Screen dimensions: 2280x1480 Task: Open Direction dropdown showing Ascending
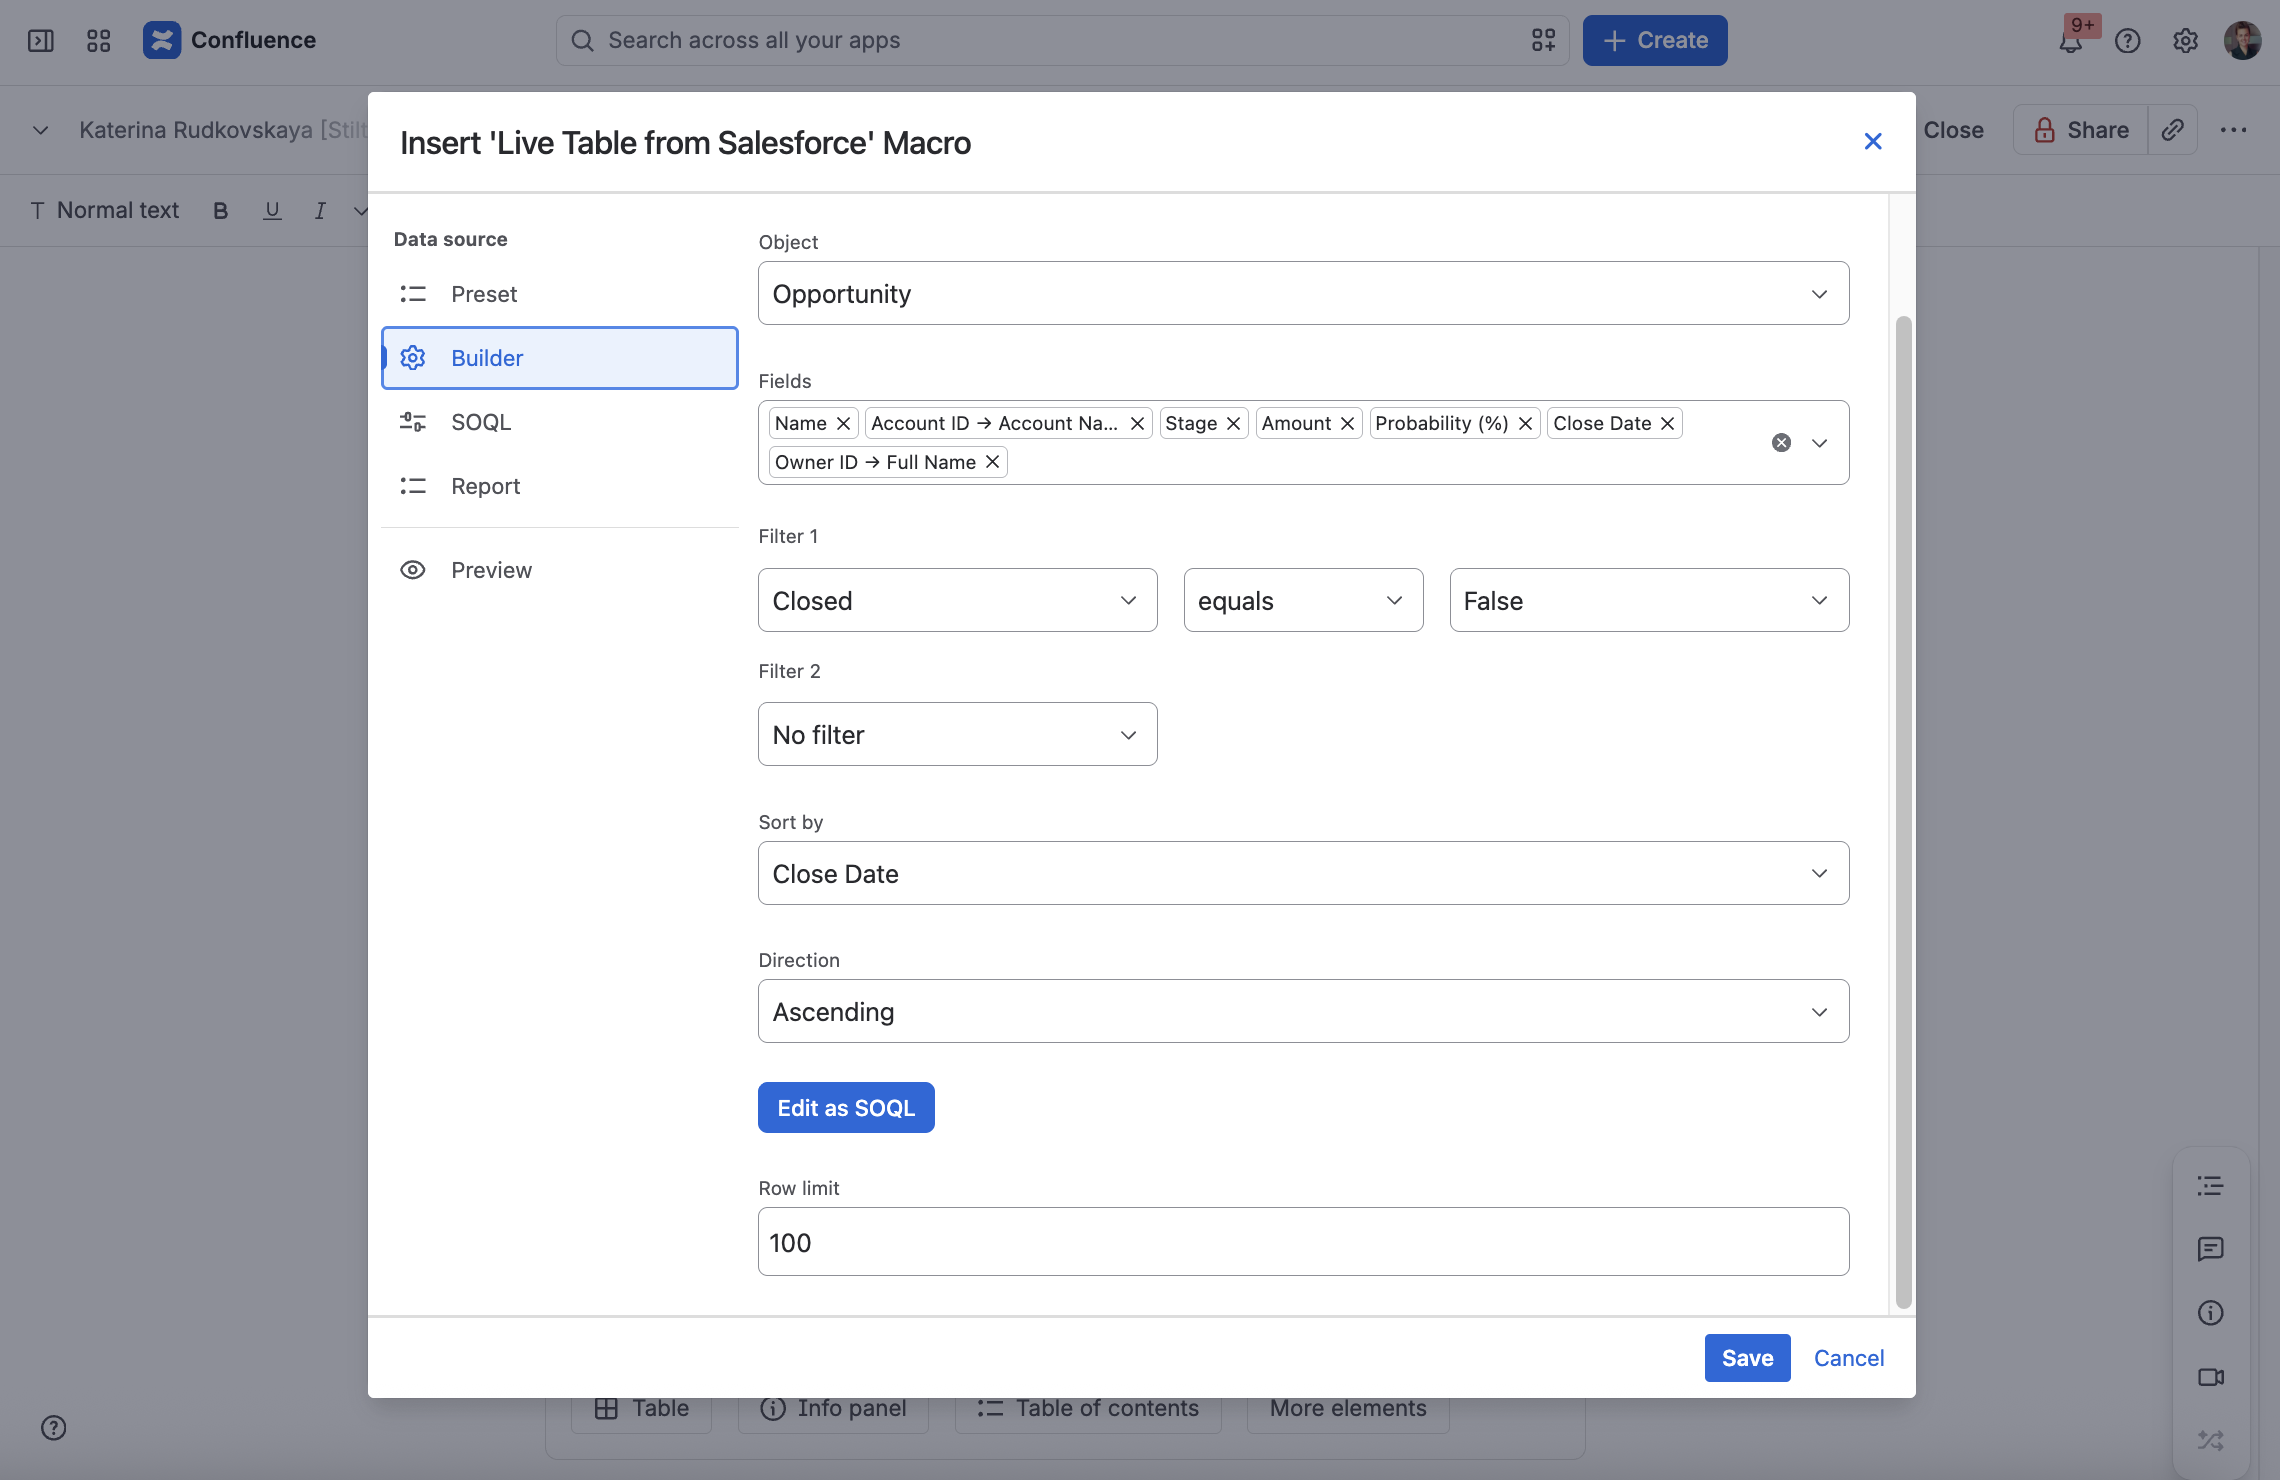1303,1012
